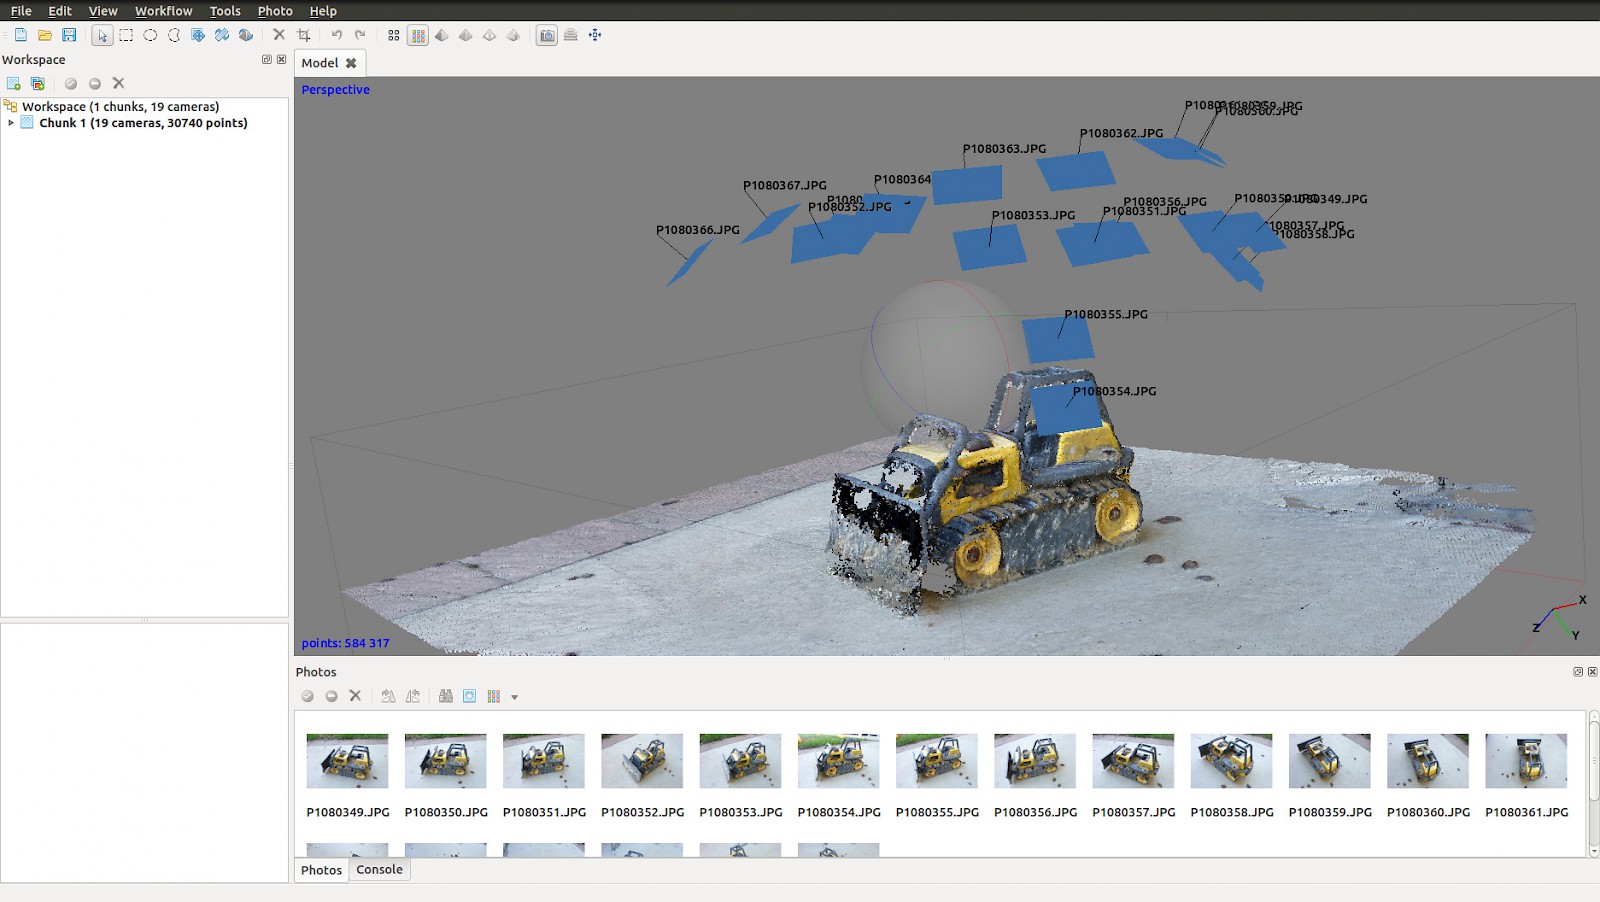1600x902 pixels.
Task: Delete selected points with the X toolbar icon
Action: click(x=279, y=36)
